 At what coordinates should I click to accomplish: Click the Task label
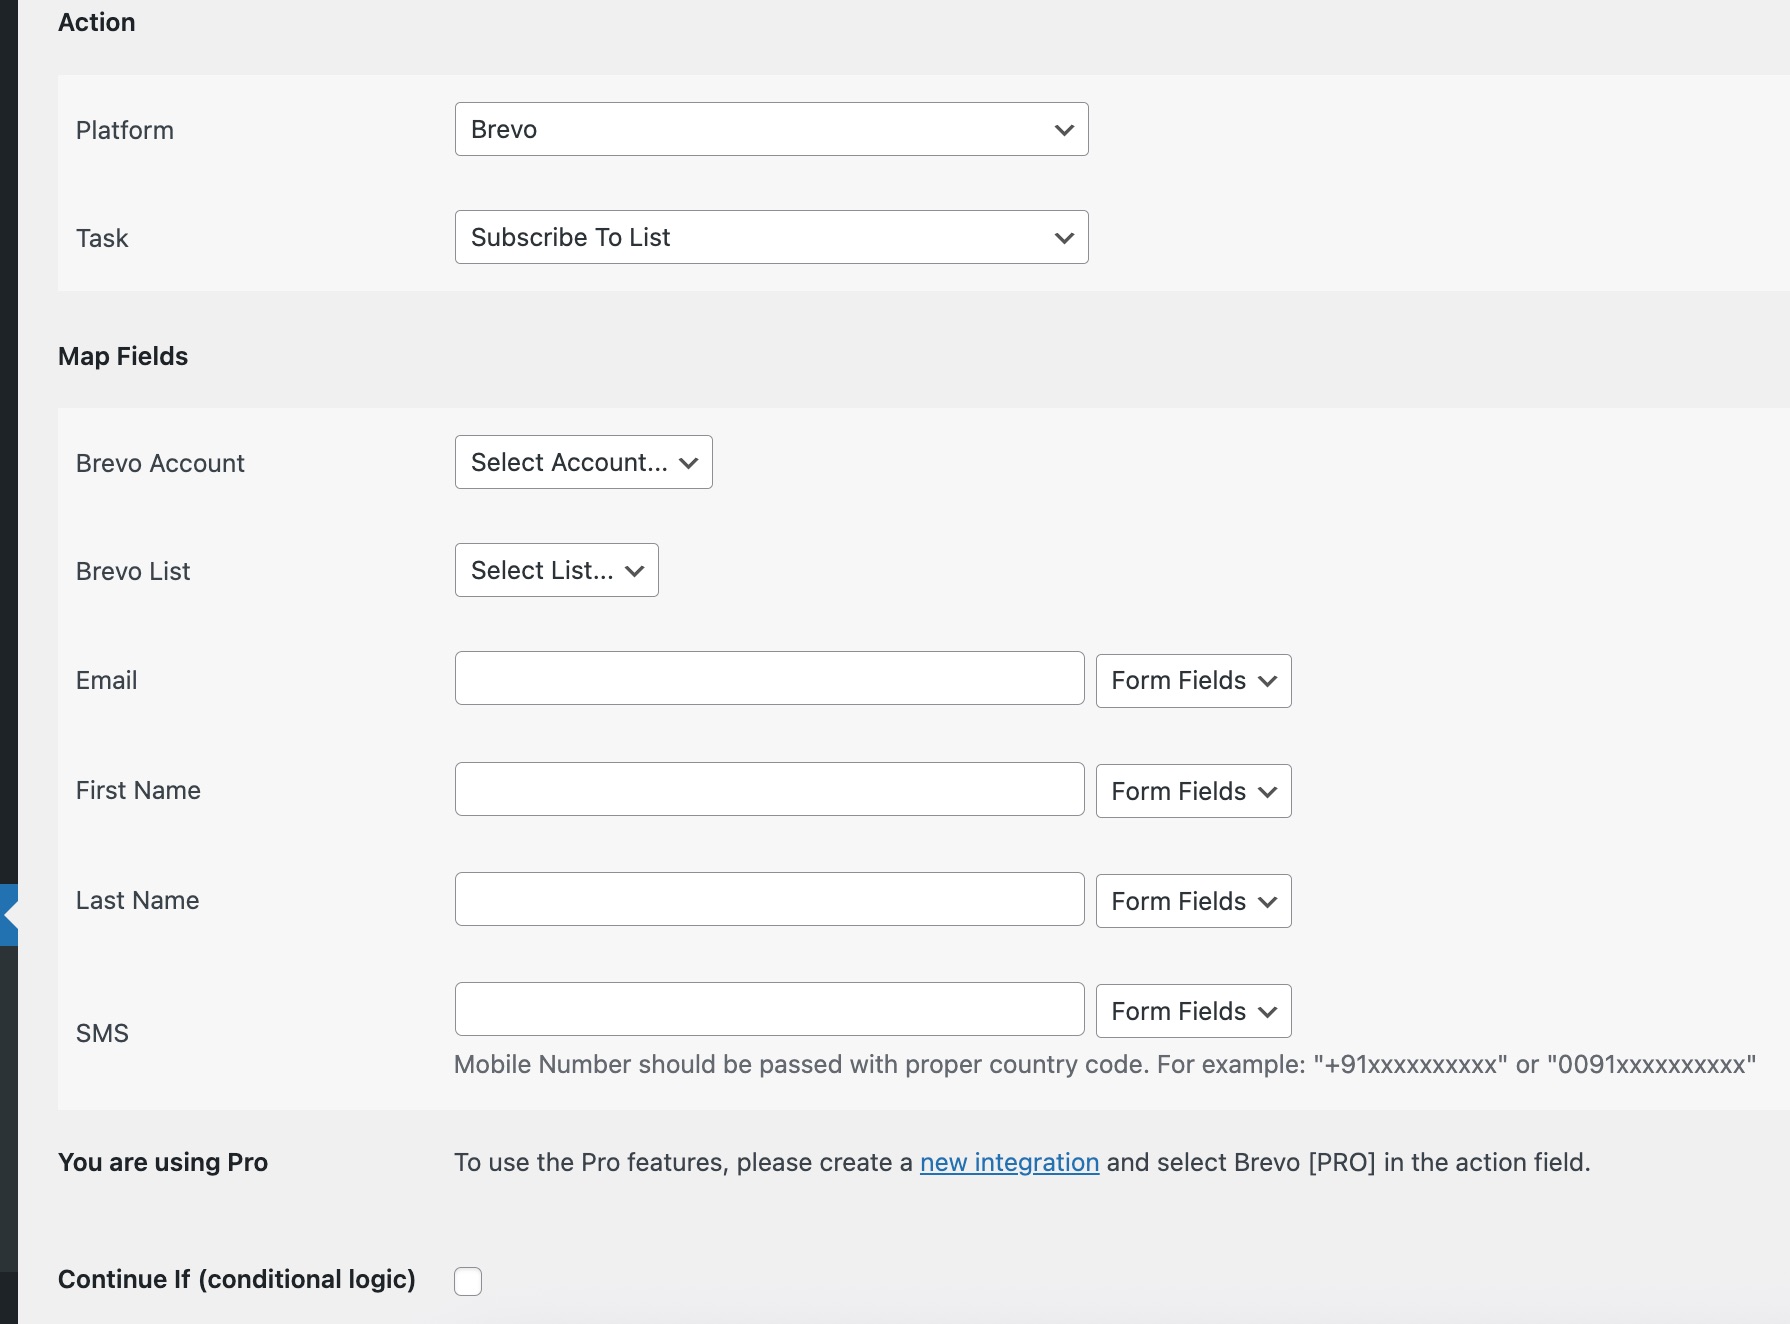click(102, 238)
